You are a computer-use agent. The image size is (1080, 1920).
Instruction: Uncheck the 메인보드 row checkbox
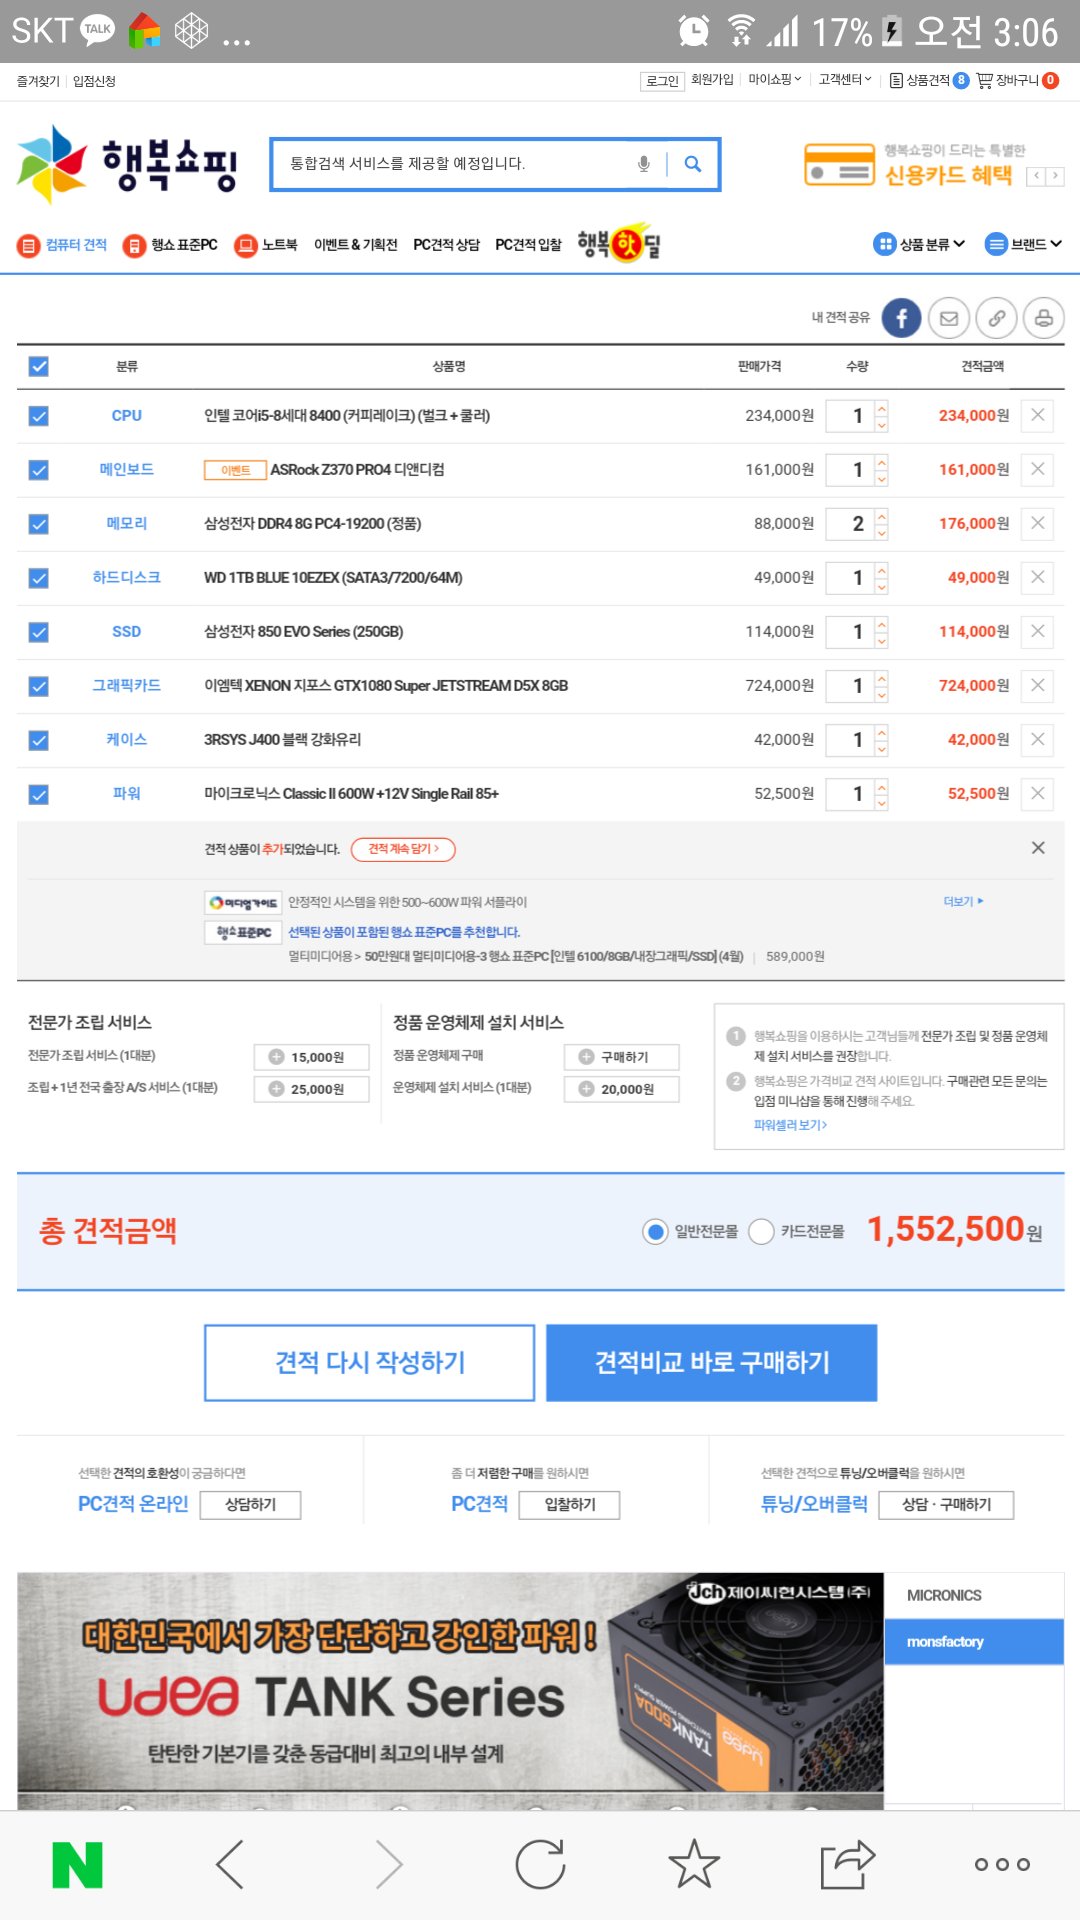(x=39, y=470)
